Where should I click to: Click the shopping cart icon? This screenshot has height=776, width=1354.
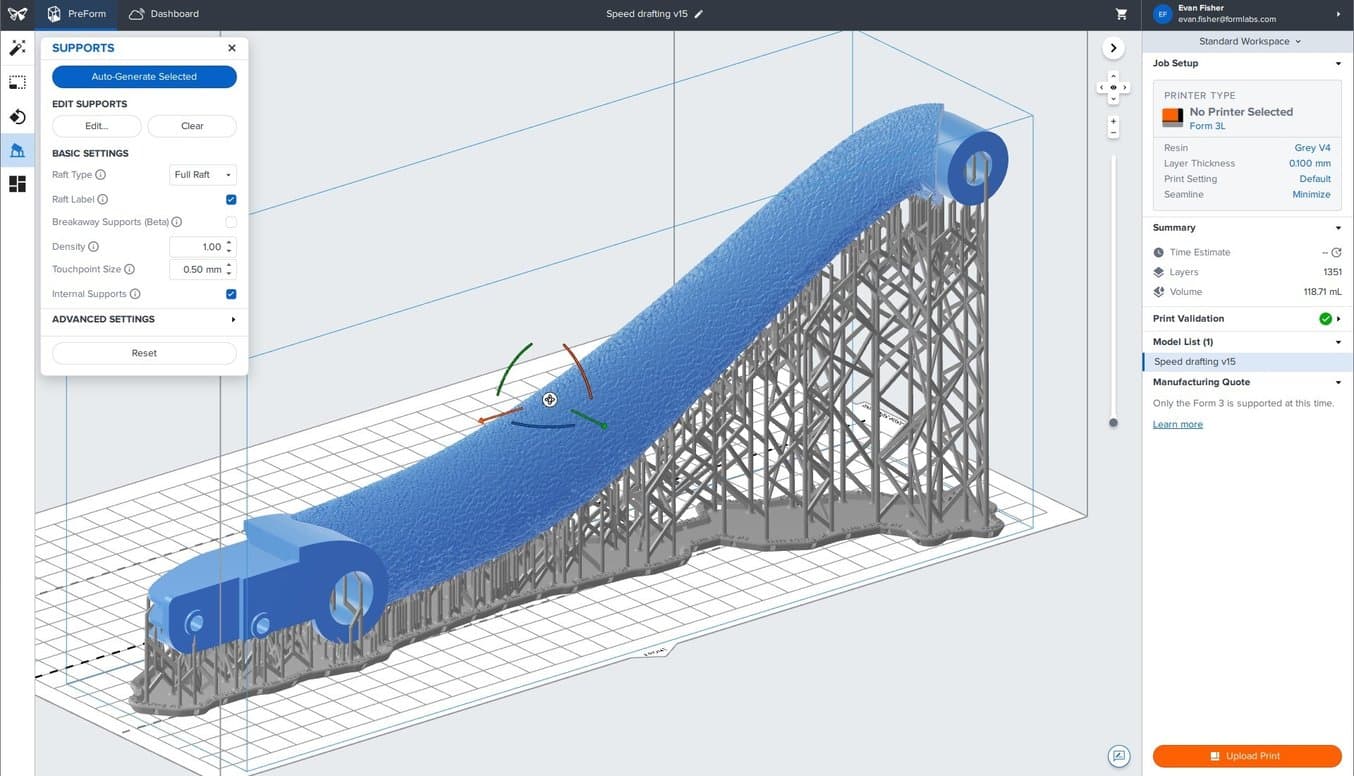point(1121,14)
